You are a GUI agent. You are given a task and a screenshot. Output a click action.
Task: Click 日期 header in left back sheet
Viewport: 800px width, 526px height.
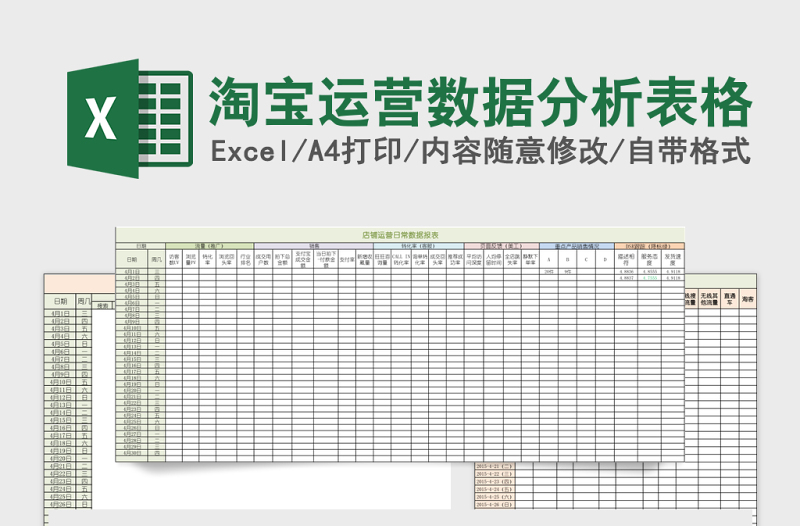pyautogui.click(x=60, y=301)
